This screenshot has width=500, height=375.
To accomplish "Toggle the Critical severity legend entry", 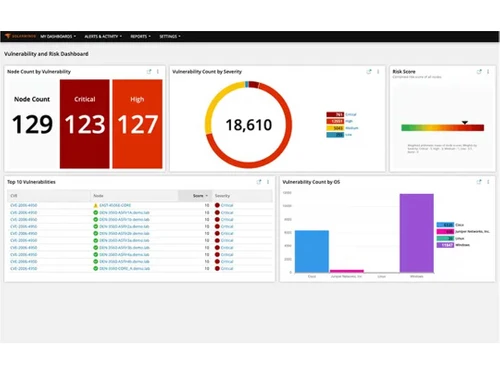I will [341, 114].
